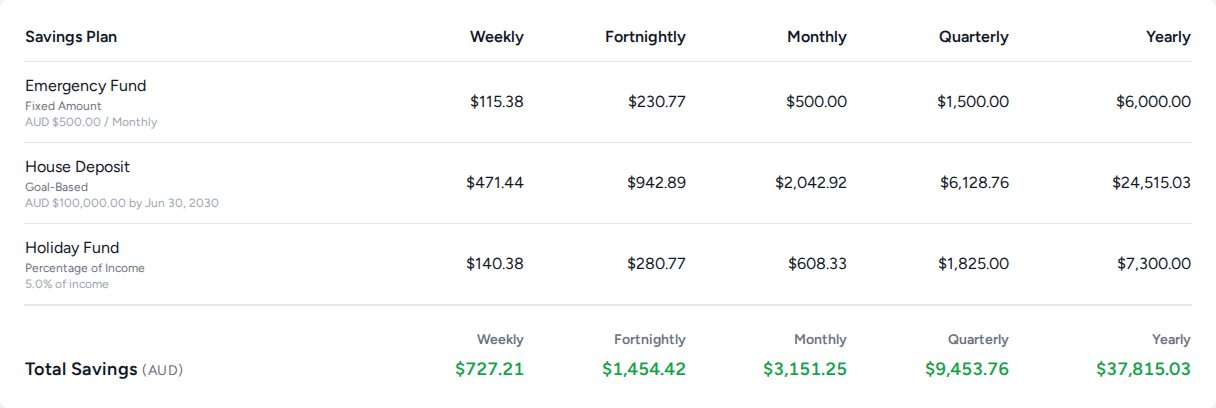Select Emergency Fund quarterly amount $1,500.00
This screenshot has height=408, width=1216.
point(973,102)
